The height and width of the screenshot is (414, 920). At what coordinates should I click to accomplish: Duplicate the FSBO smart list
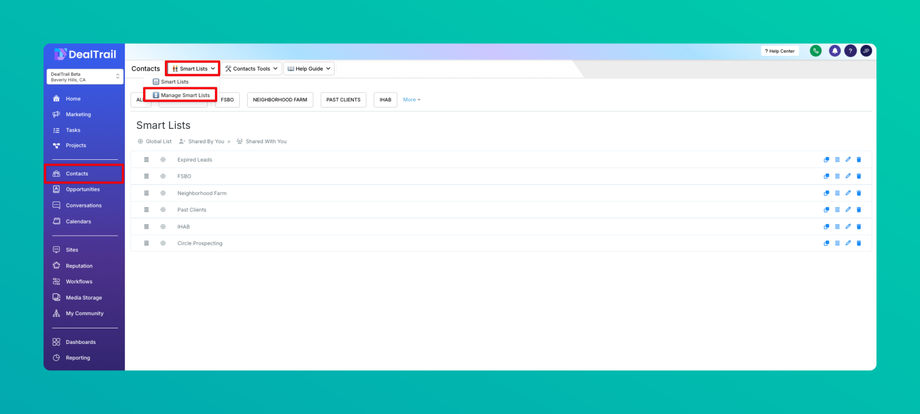click(x=826, y=176)
